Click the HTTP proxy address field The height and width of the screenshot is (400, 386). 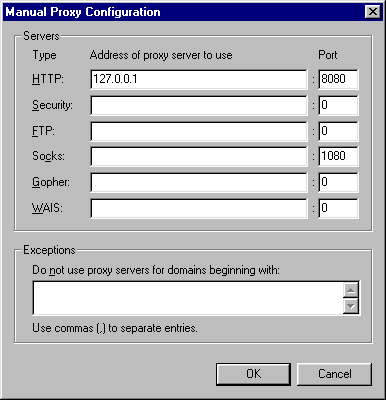199,79
